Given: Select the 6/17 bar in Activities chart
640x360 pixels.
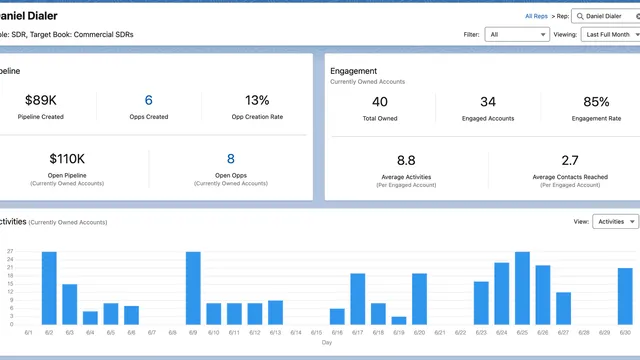Looking at the screenshot, I should [x=358, y=299].
